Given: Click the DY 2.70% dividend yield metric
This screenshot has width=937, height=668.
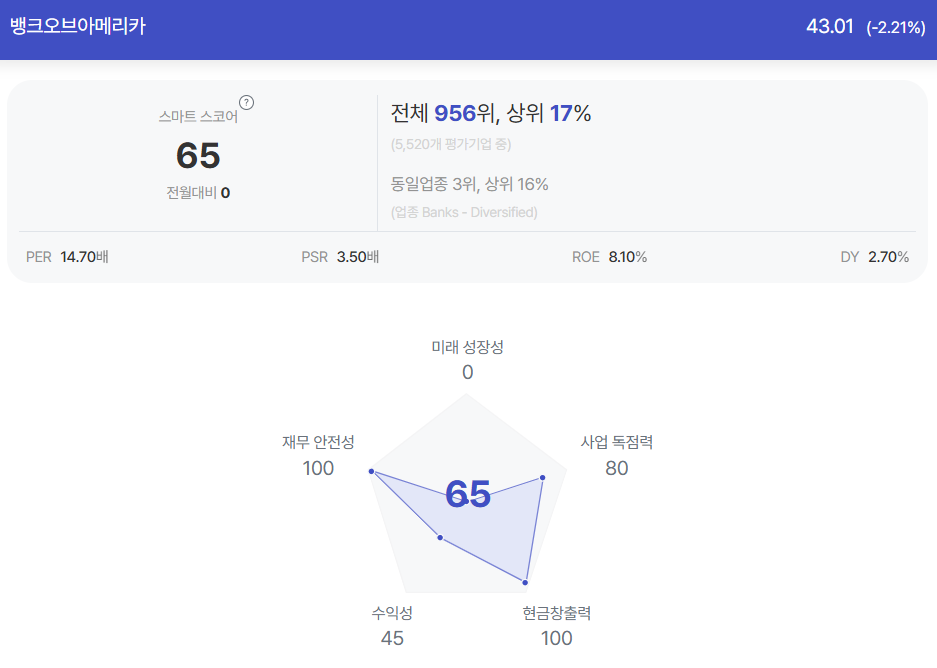Looking at the screenshot, I should click(x=875, y=257).
